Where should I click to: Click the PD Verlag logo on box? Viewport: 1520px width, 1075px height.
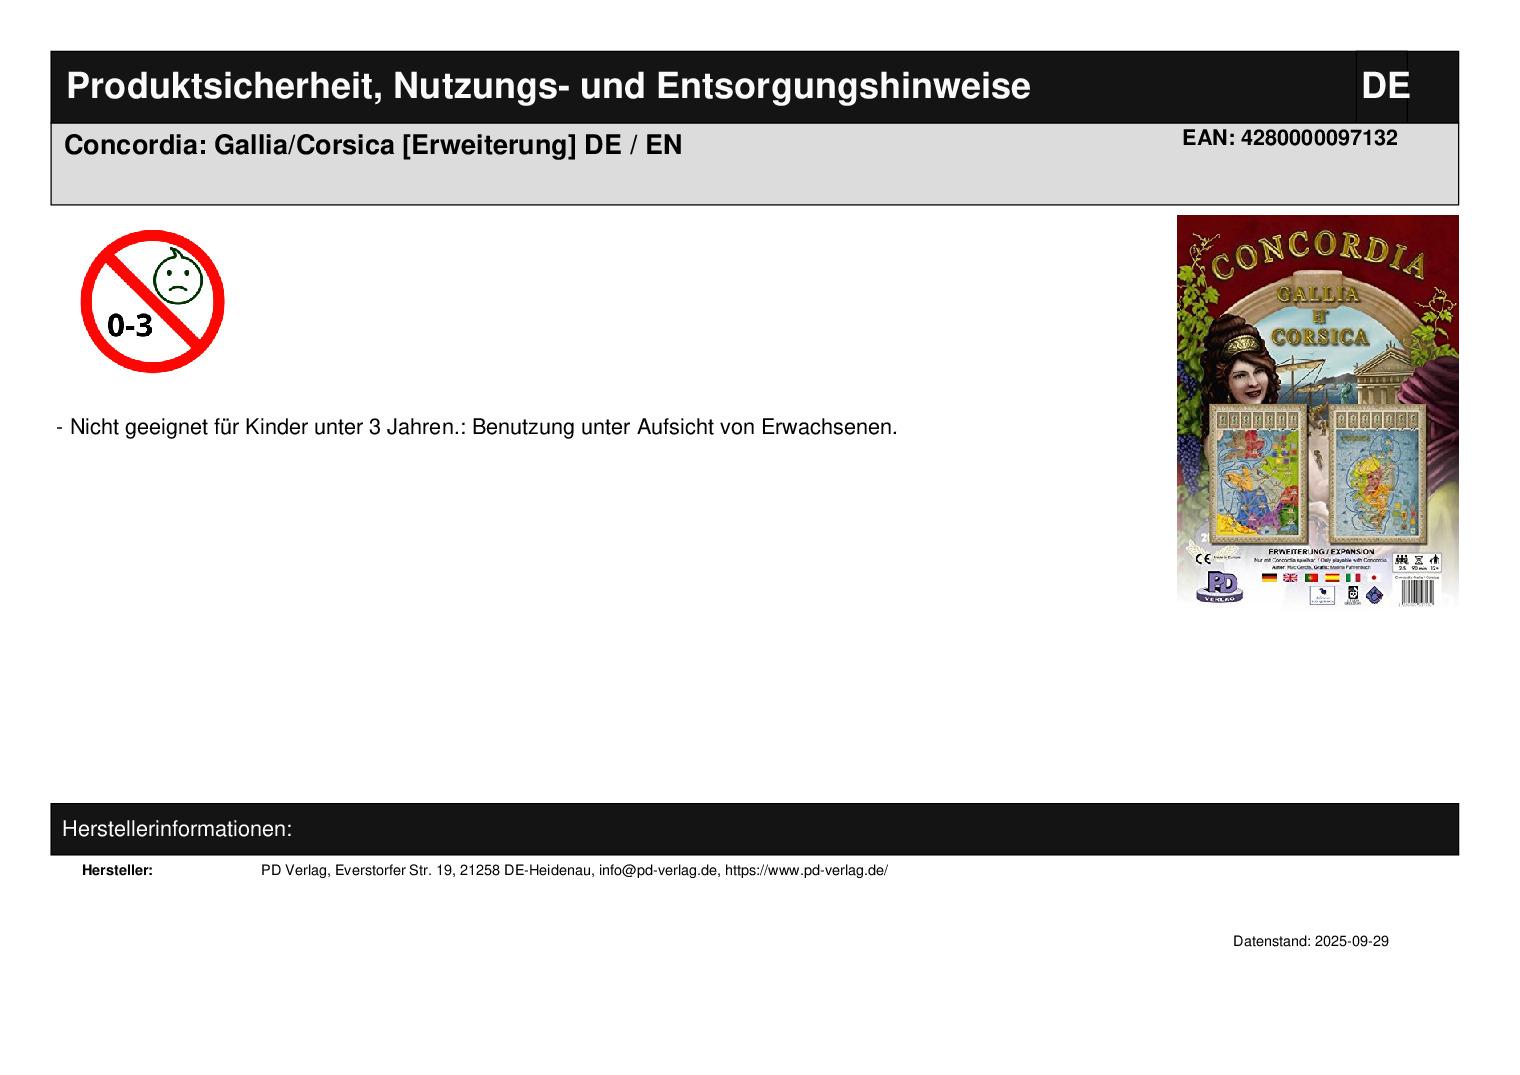tap(1219, 586)
